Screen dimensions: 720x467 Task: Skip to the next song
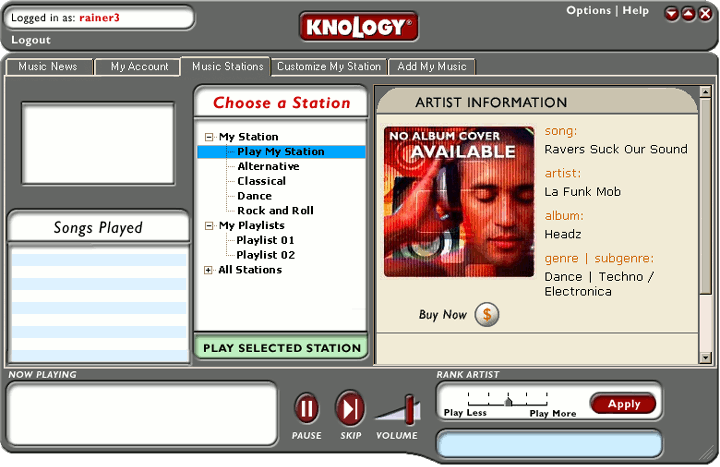click(350, 408)
